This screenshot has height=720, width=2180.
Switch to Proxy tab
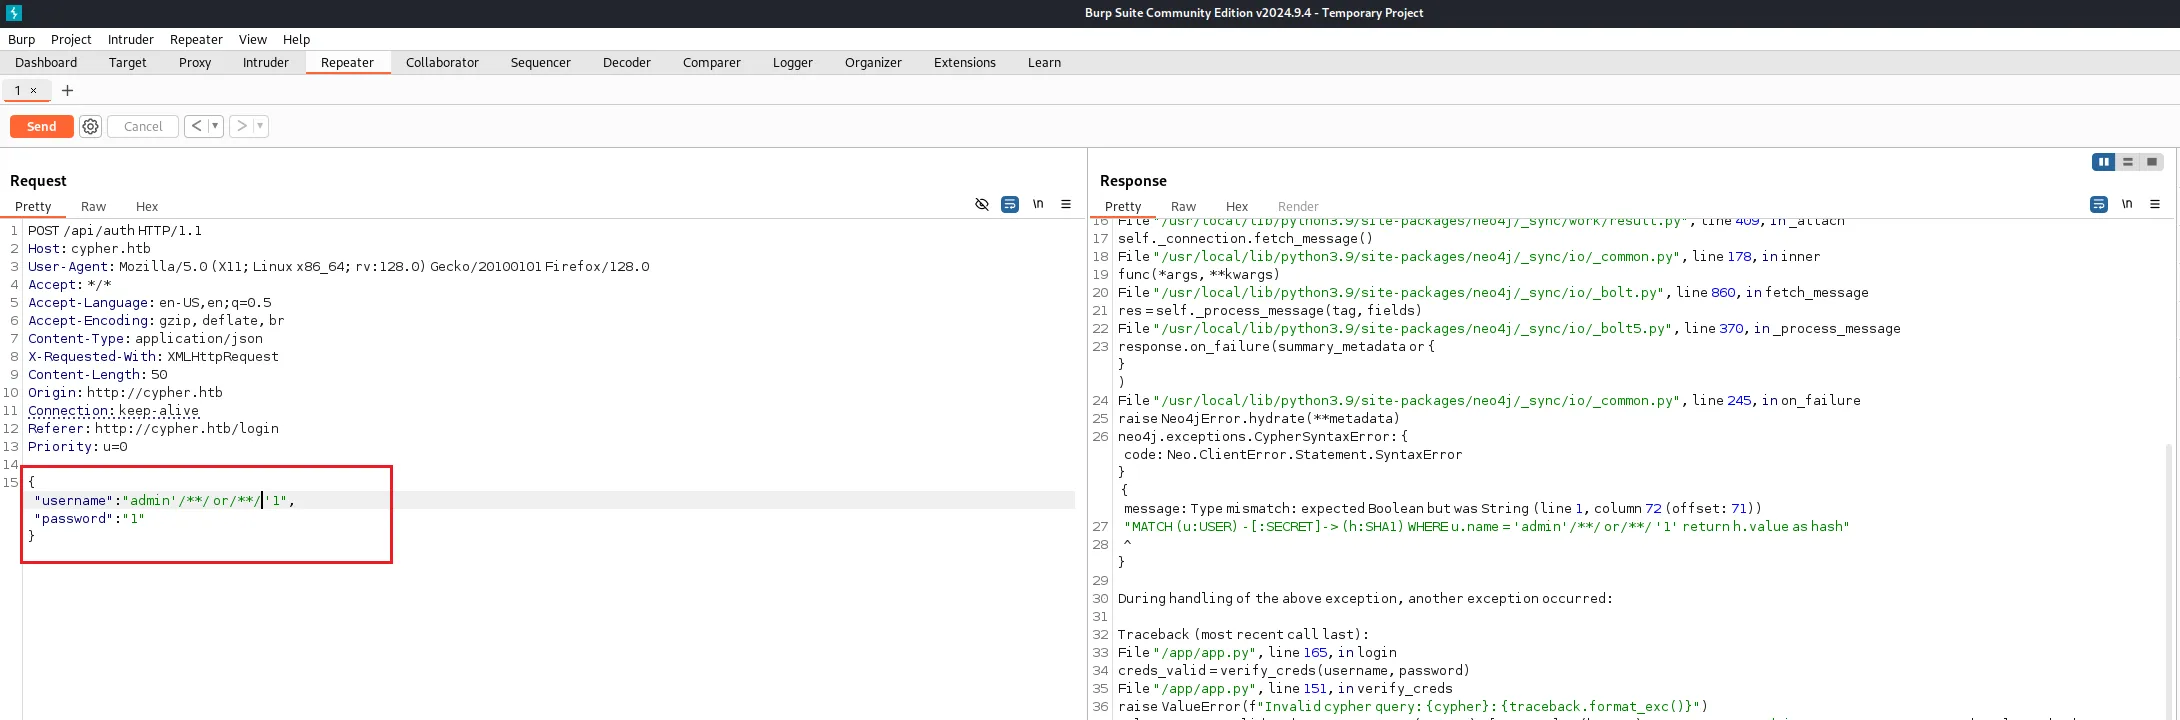(195, 62)
